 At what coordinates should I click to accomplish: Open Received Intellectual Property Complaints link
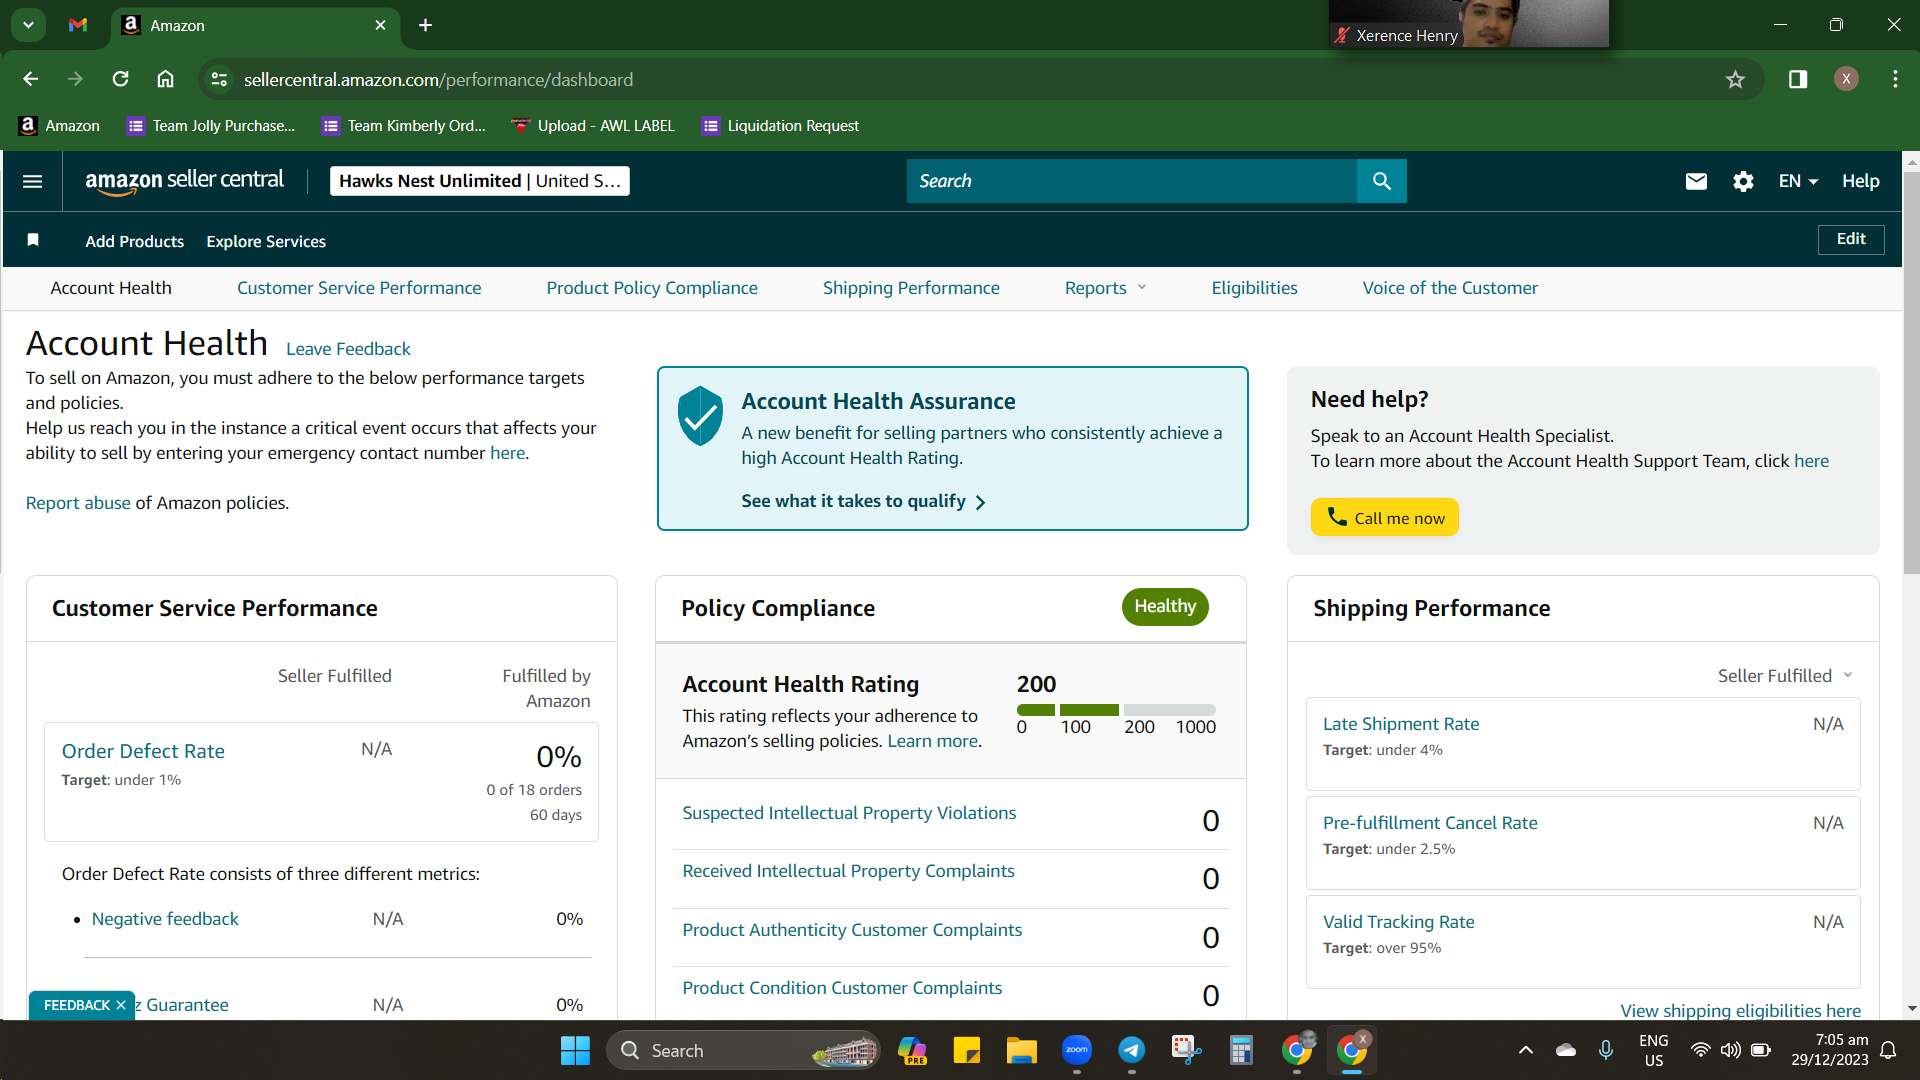point(848,871)
